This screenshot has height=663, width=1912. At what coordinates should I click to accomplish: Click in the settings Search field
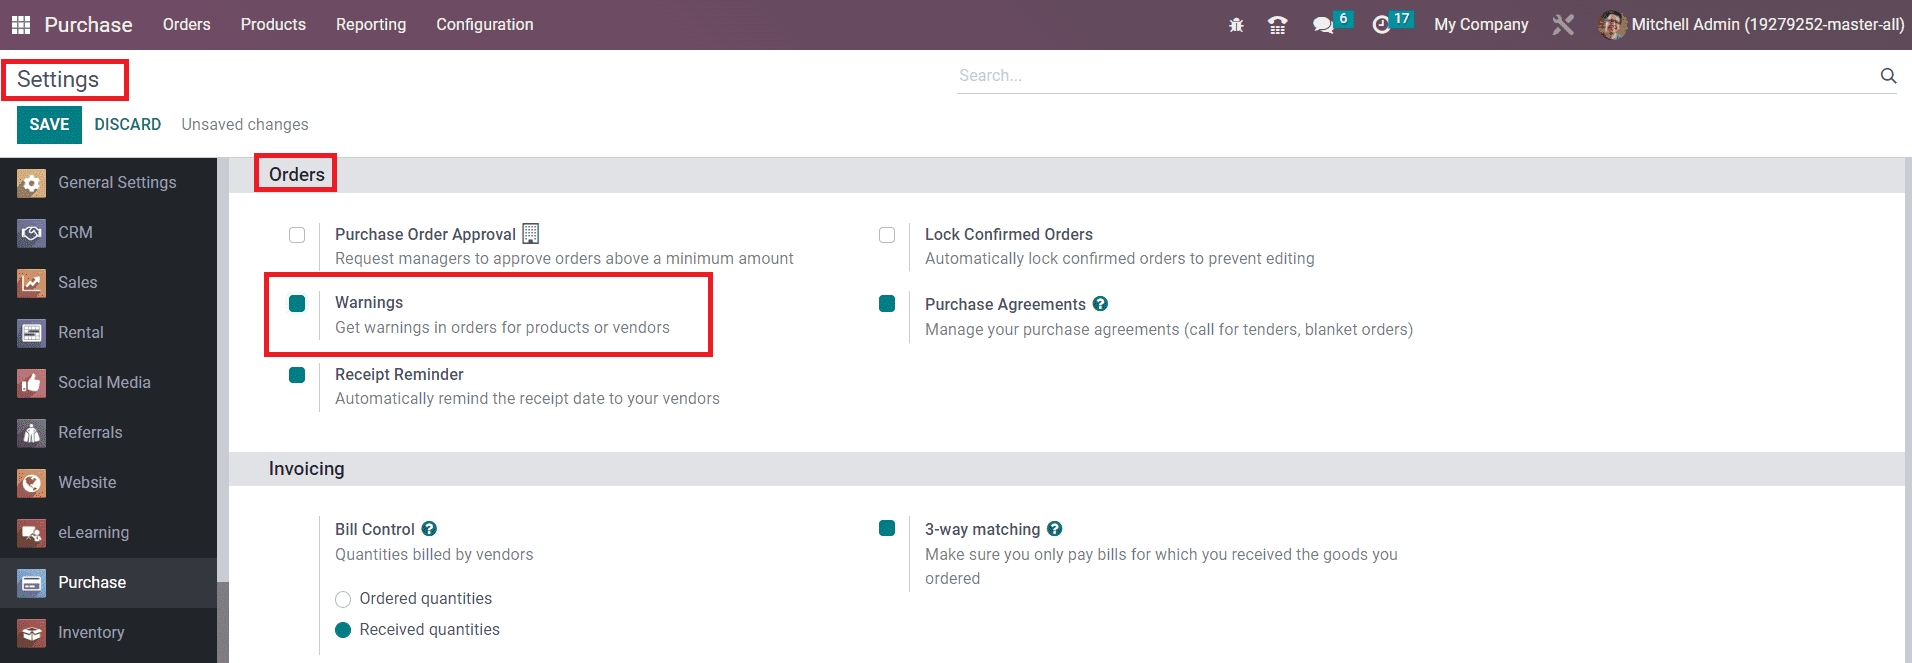tap(1410, 76)
